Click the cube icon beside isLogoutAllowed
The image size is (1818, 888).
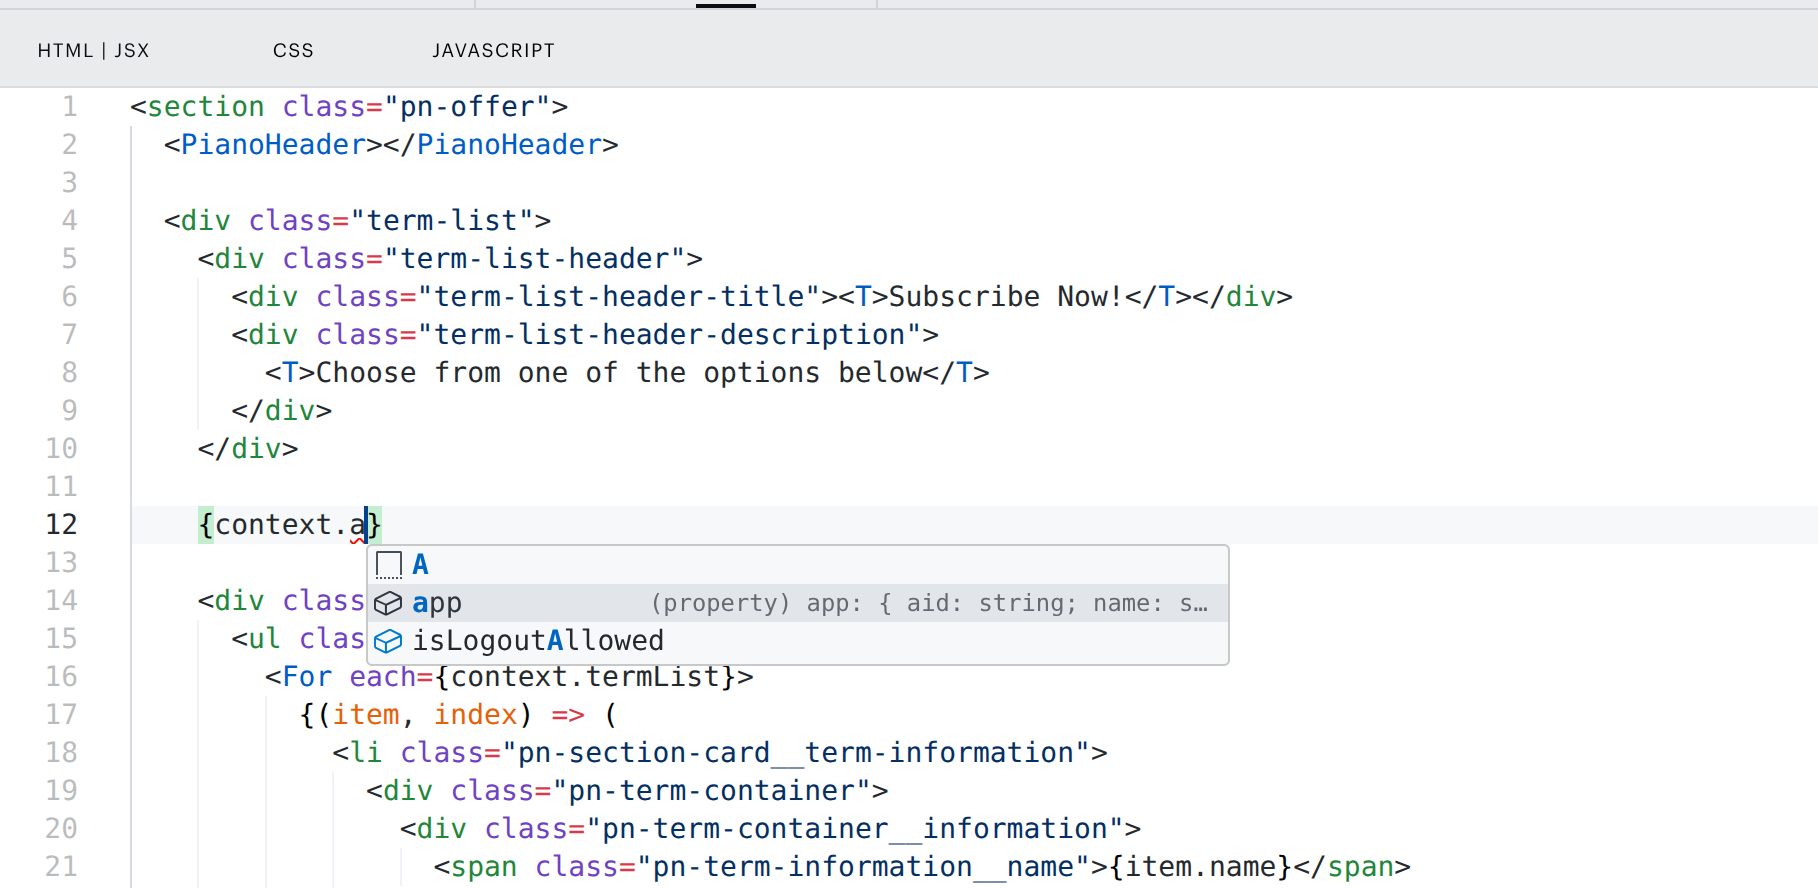coord(388,641)
